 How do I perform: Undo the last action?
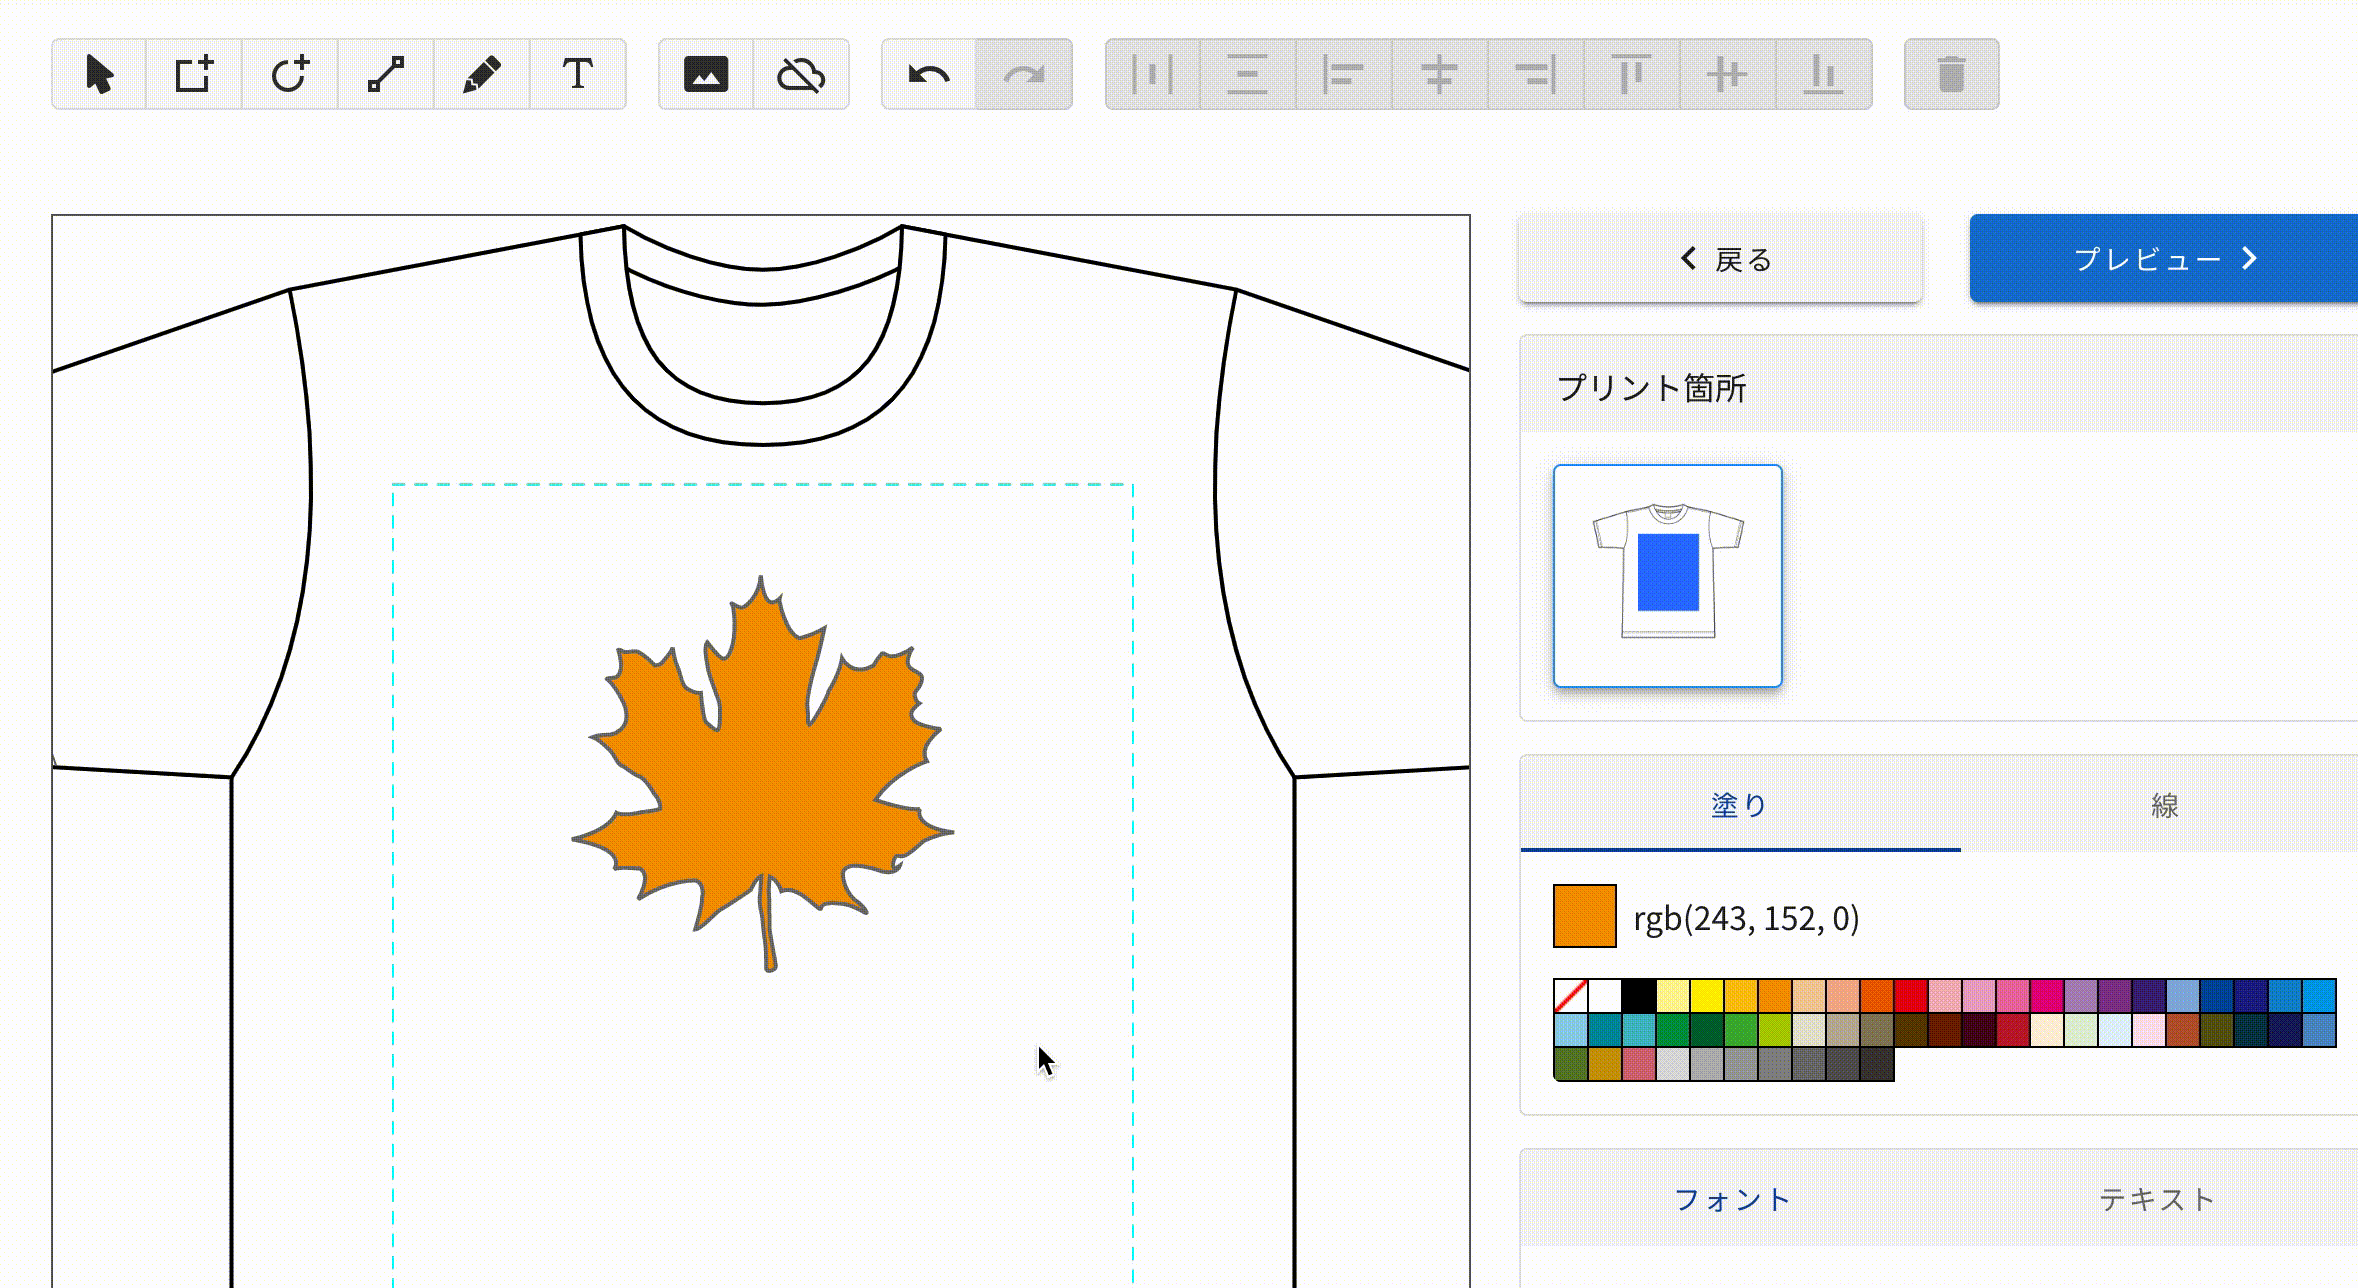pyautogui.click(x=929, y=75)
